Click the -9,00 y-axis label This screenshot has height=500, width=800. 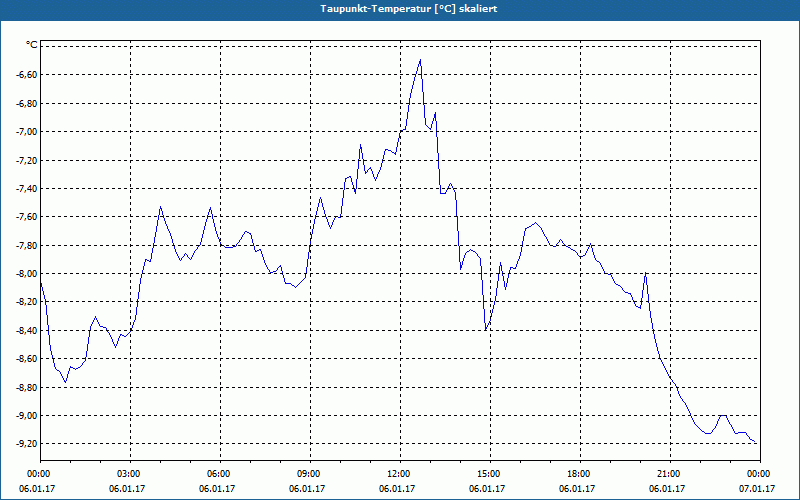27,415
